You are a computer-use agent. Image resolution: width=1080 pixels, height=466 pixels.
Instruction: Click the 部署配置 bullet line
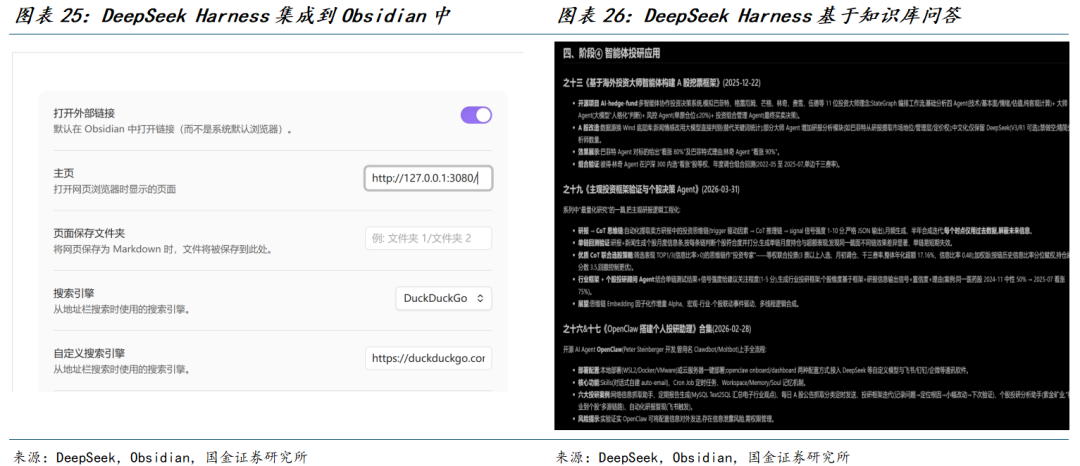(771, 370)
